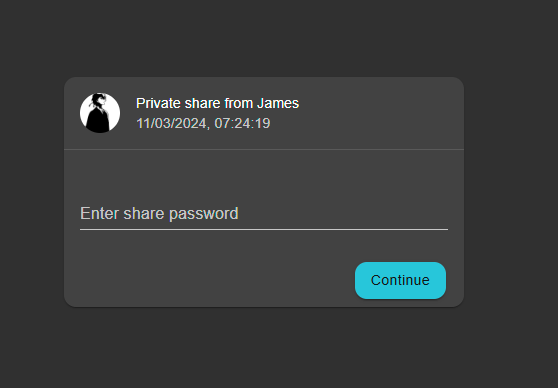Click the Continue button

coord(400,280)
